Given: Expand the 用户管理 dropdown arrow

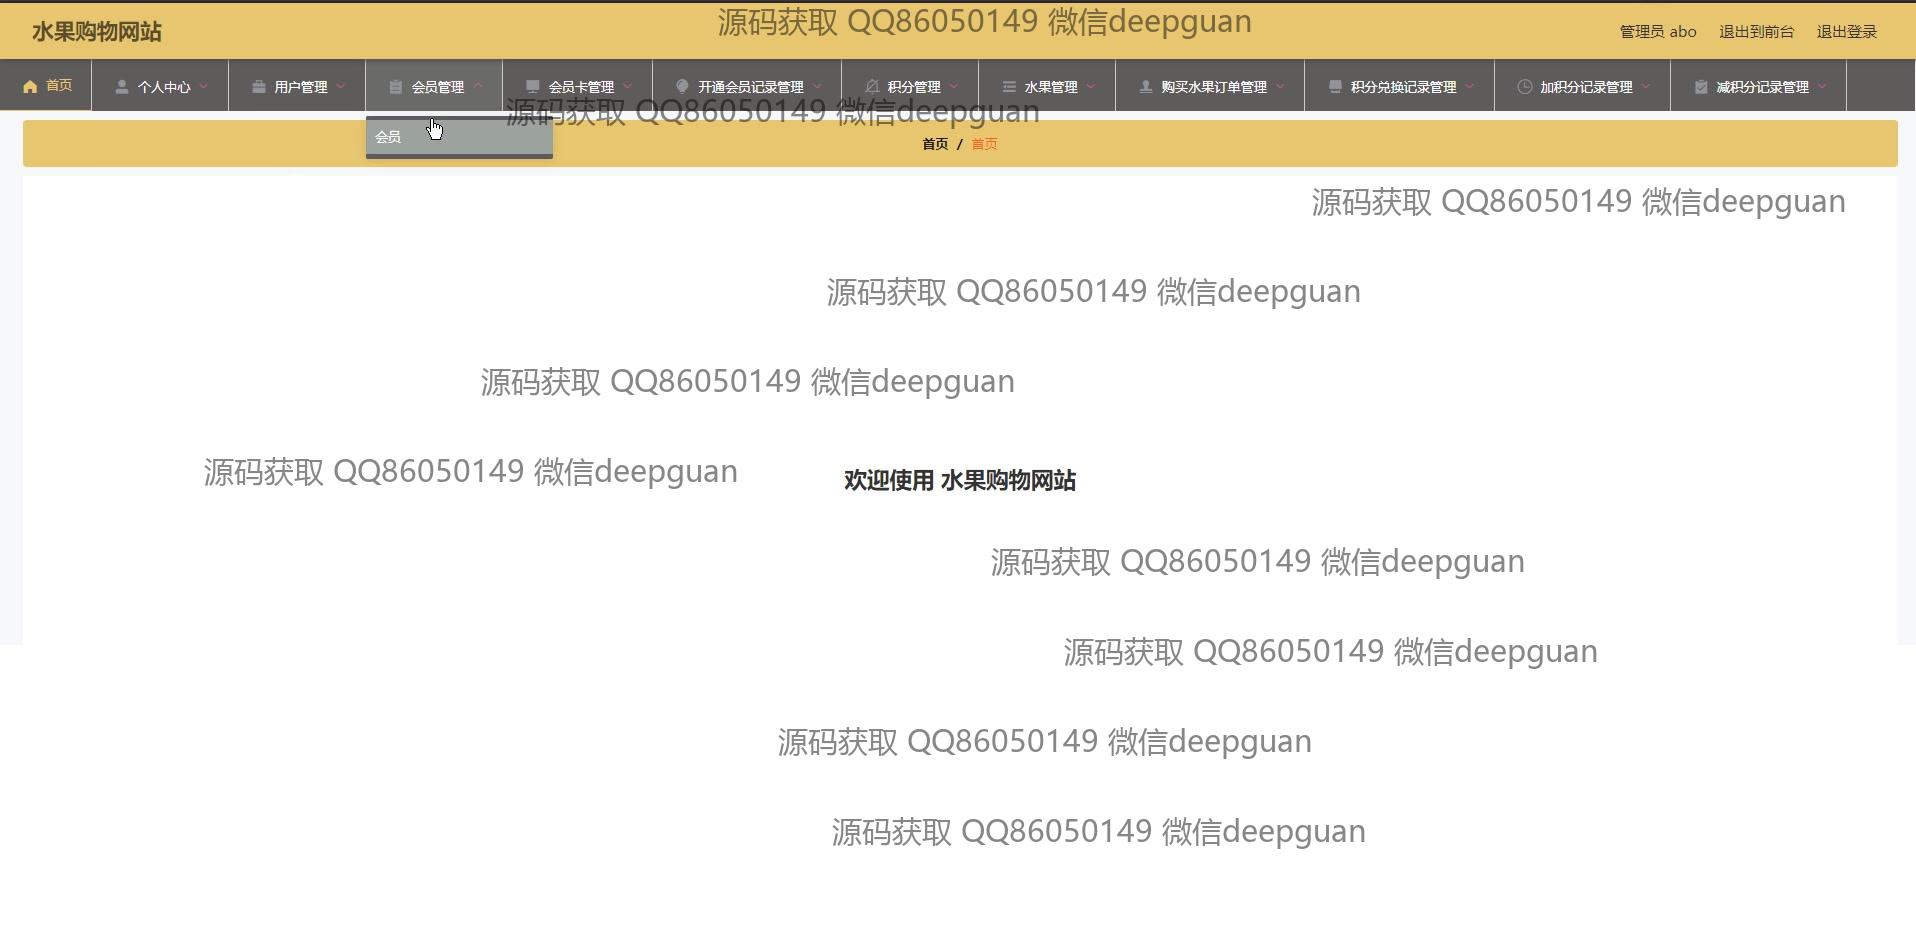Looking at the screenshot, I should click(341, 87).
